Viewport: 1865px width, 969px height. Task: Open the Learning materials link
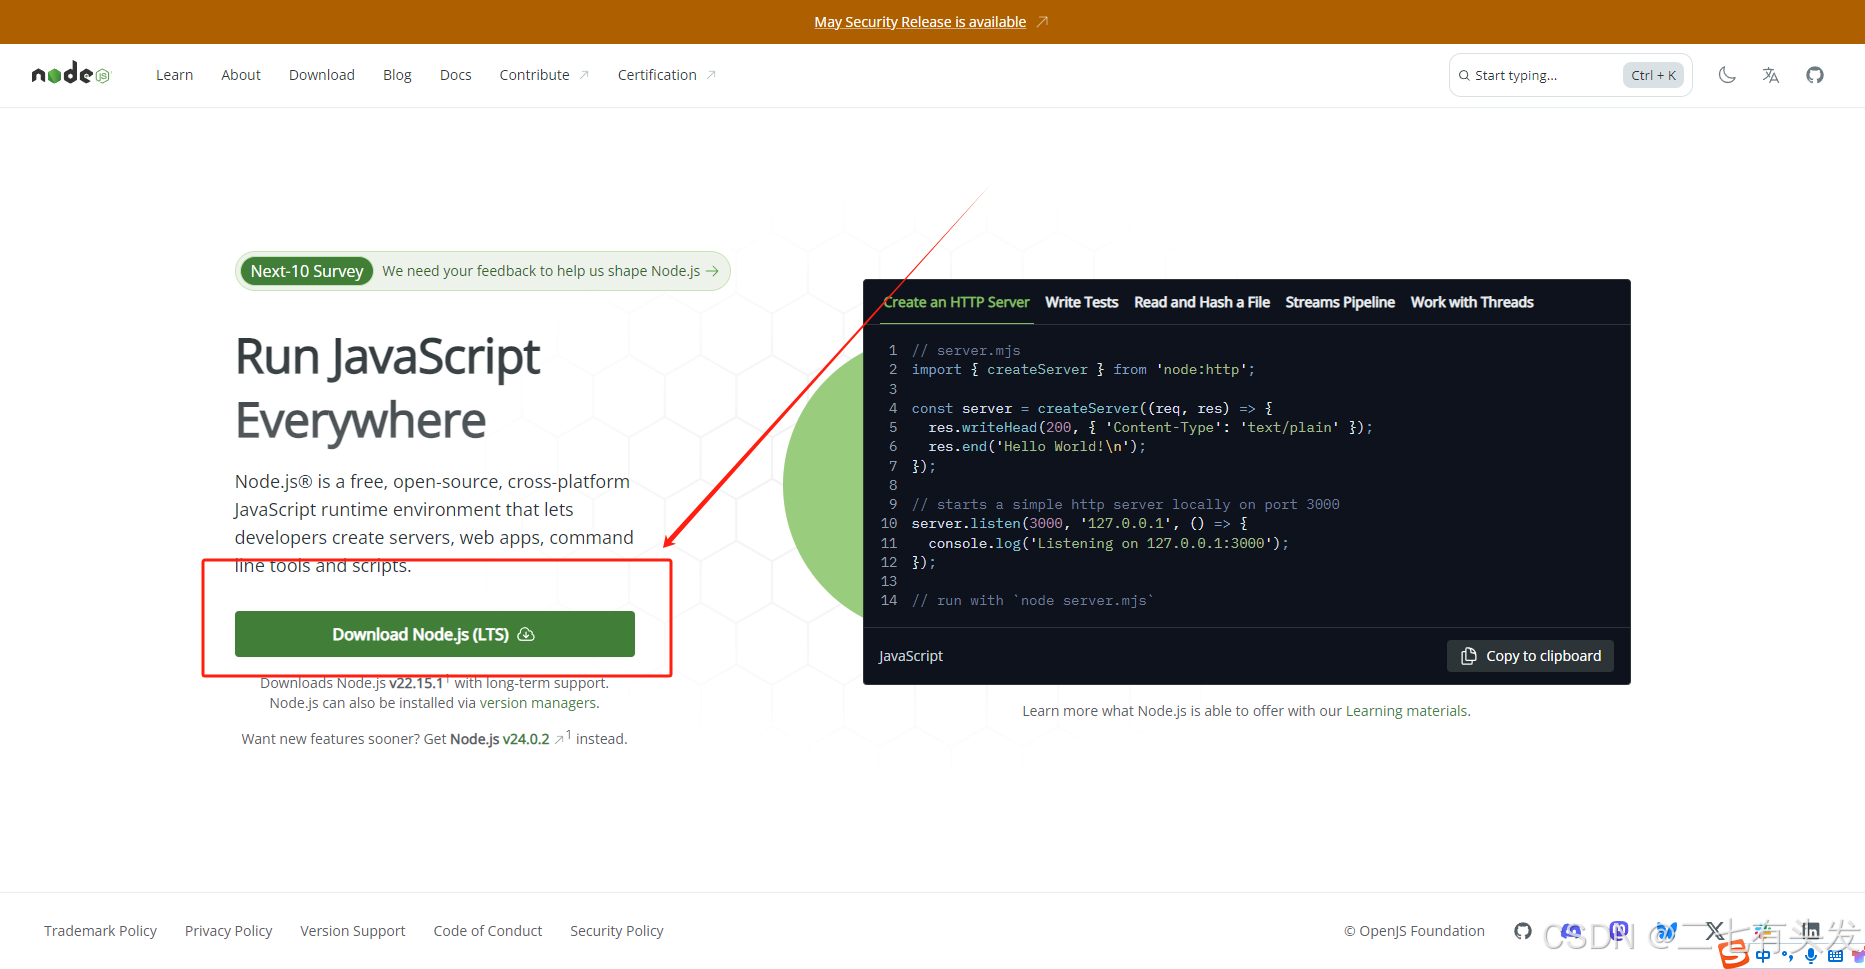pos(1407,711)
